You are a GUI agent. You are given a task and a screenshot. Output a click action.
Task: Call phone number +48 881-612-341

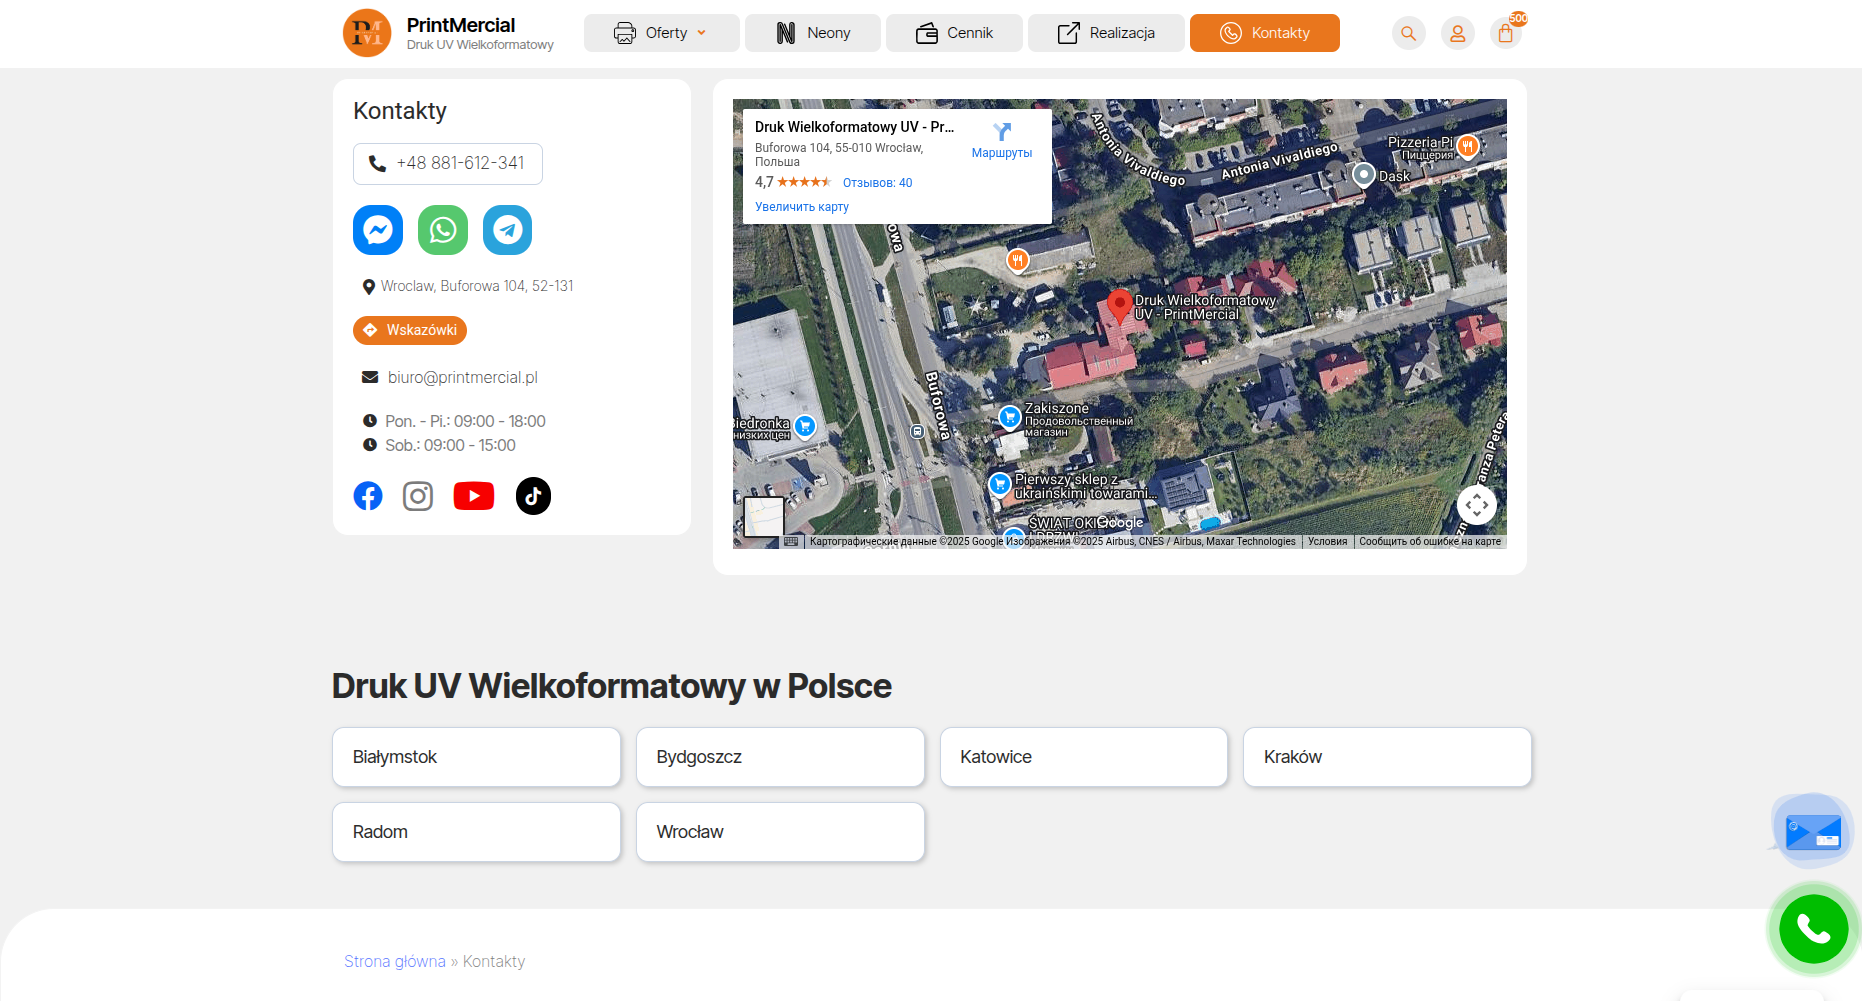pos(448,164)
